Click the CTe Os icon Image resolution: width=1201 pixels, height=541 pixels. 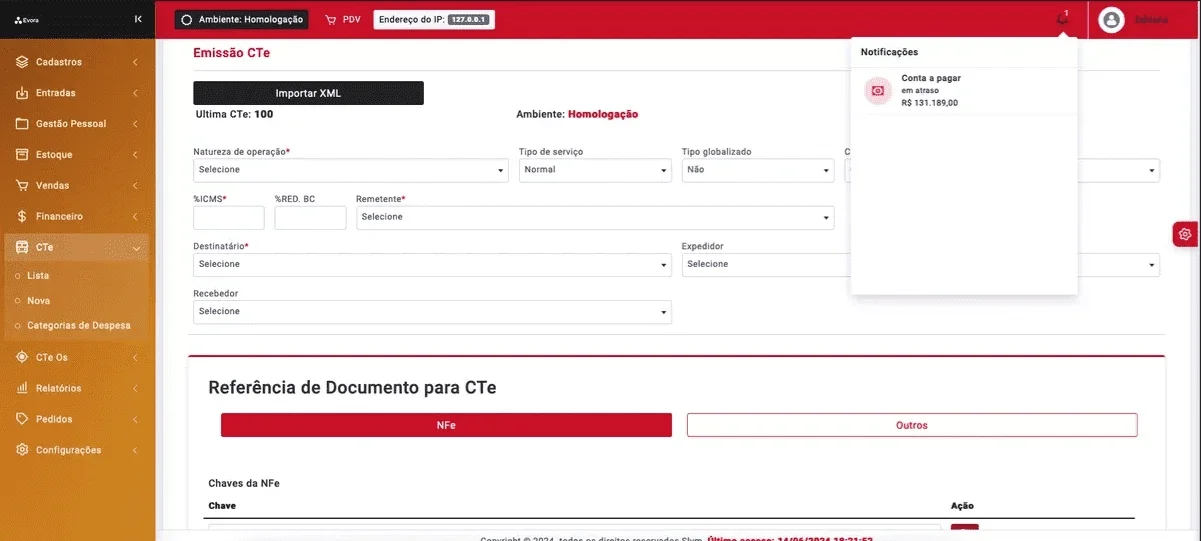(x=22, y=357)
